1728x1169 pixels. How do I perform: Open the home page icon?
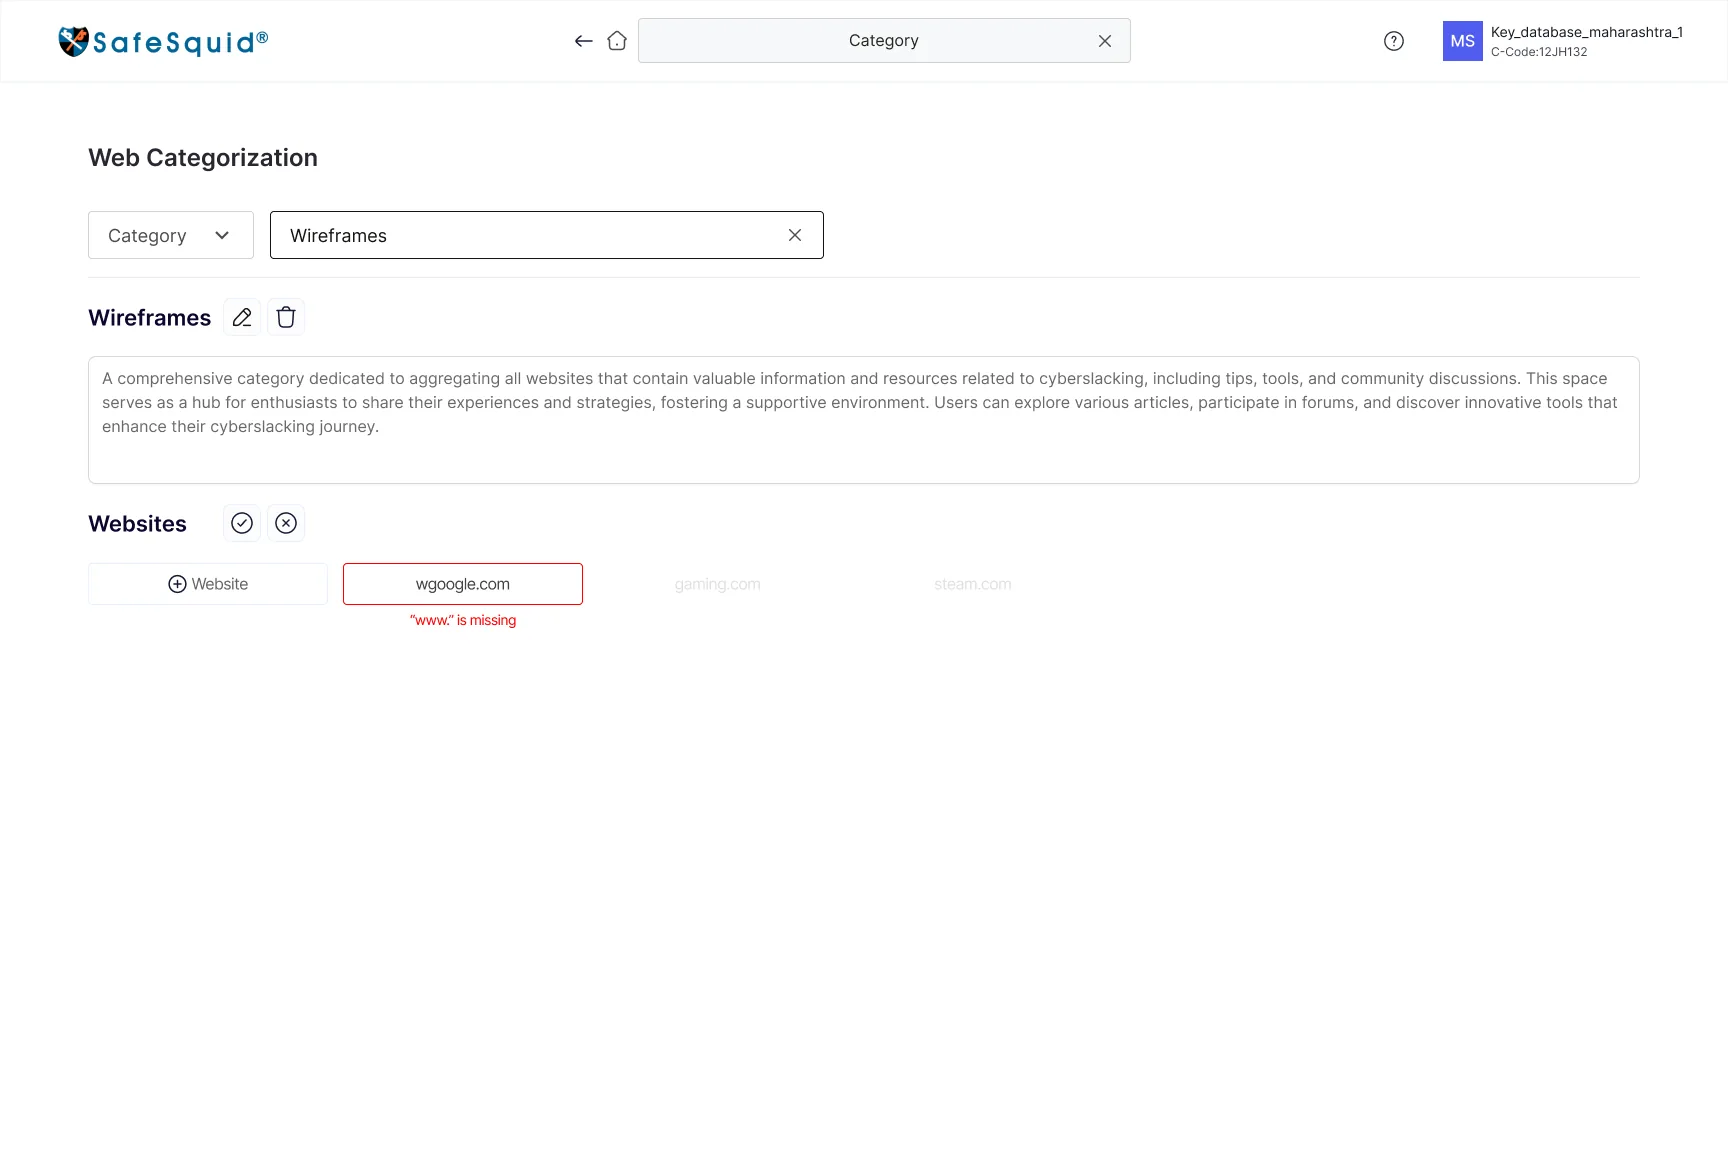point(617,41)
